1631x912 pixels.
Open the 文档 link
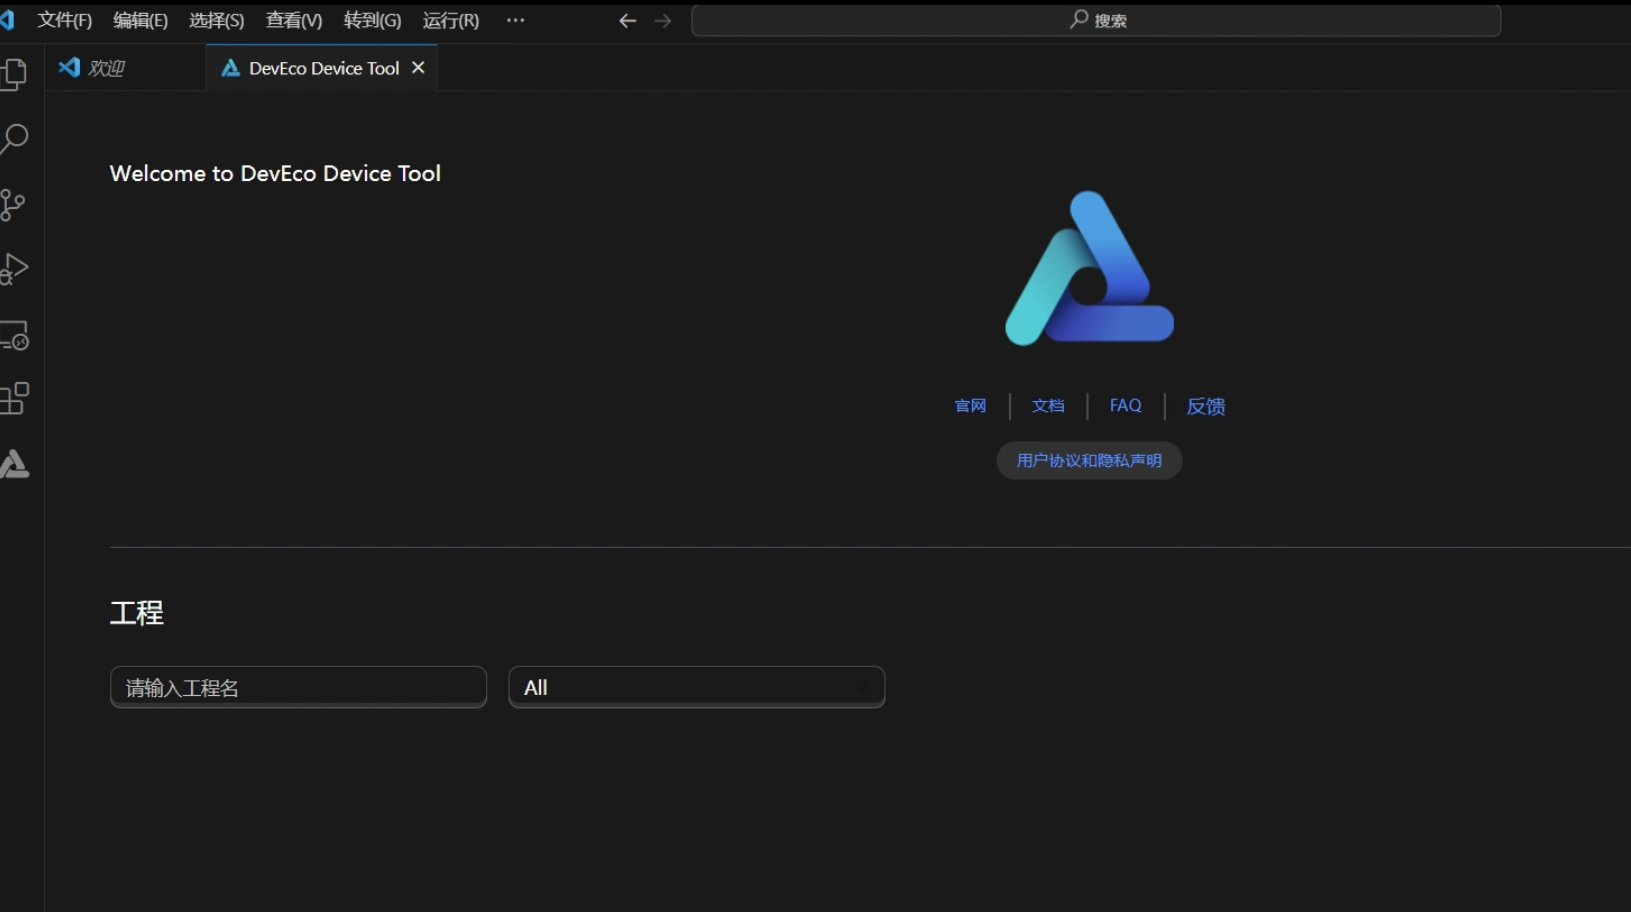pos(1048,406)
